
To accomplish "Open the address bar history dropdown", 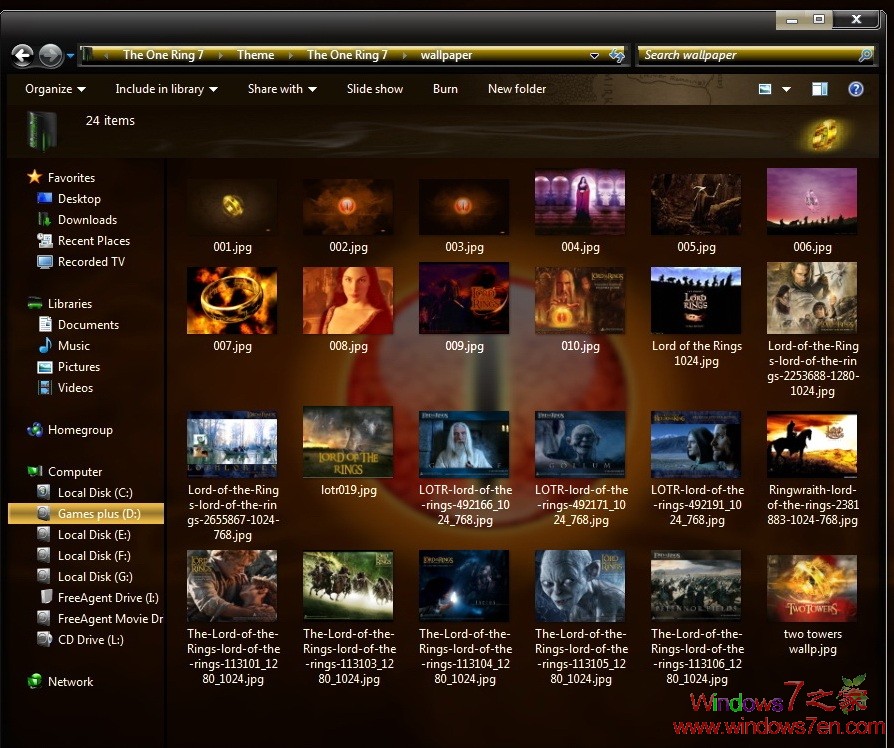I will tap(594, 55).
